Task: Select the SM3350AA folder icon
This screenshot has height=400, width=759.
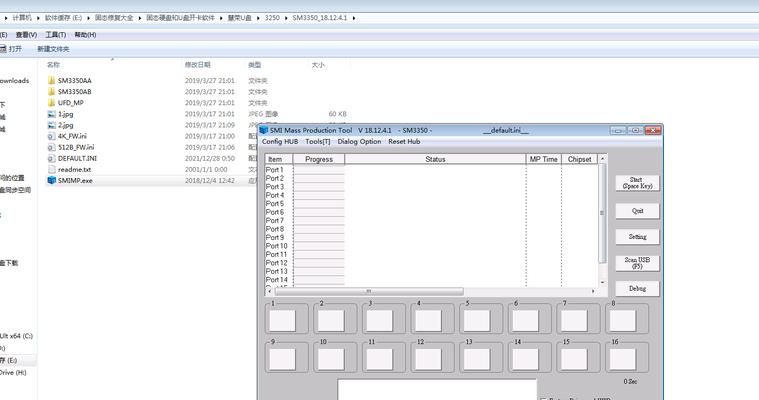Action: (x=52, y=80)
